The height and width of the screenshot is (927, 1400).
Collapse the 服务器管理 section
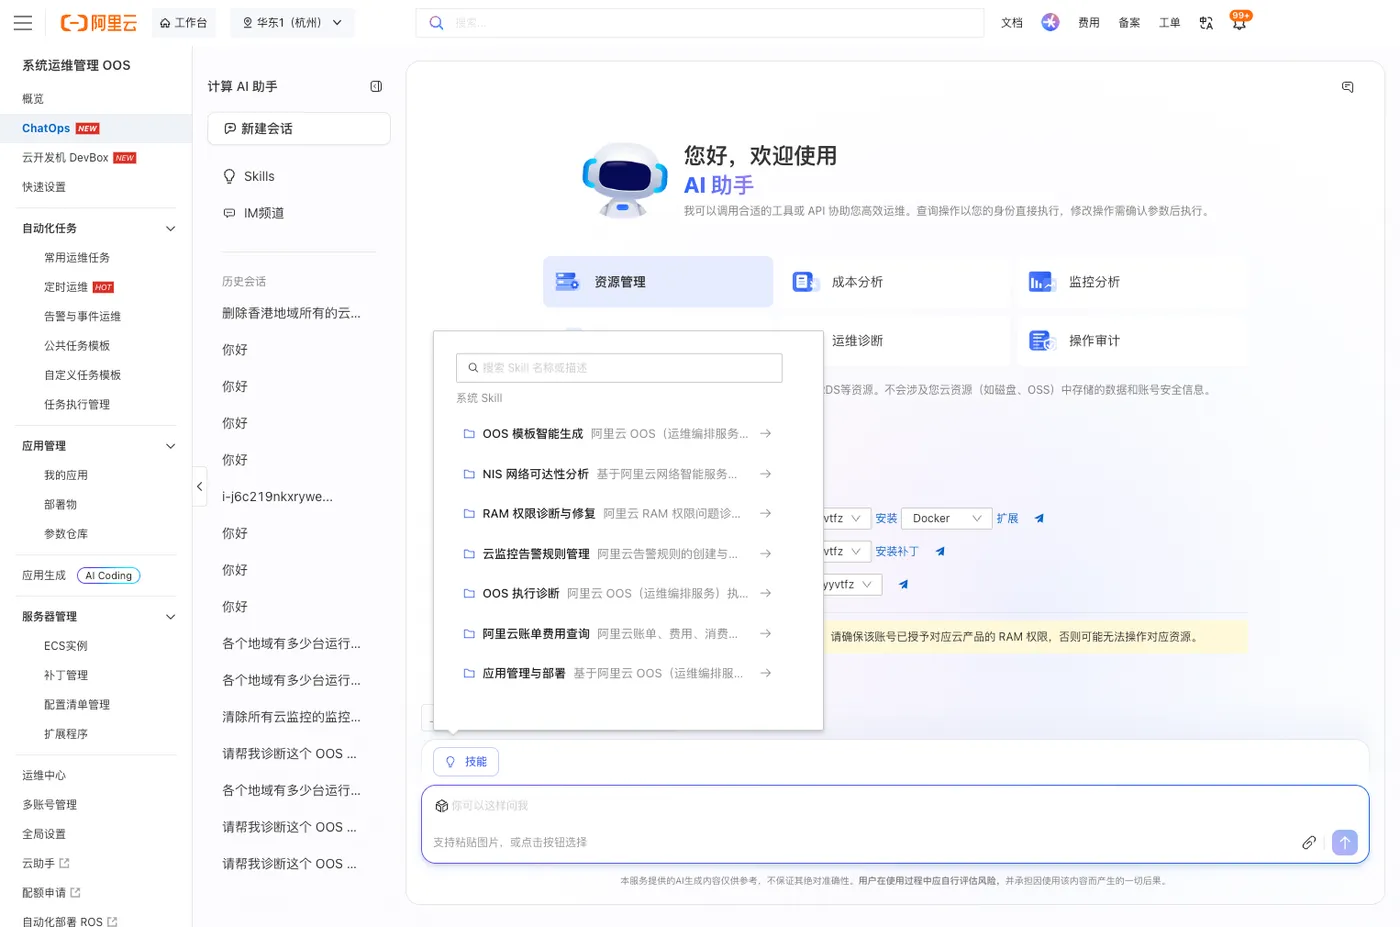[x=170, y=617]
